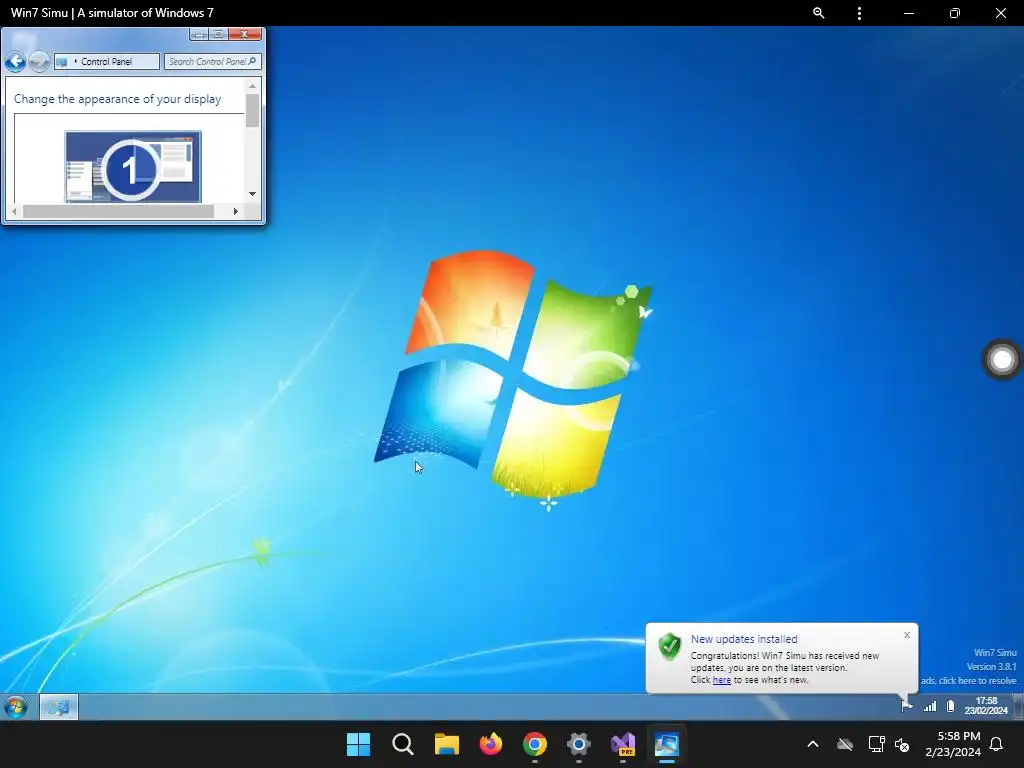Open the three-dot menu in title bar

[x=859, y=13]
